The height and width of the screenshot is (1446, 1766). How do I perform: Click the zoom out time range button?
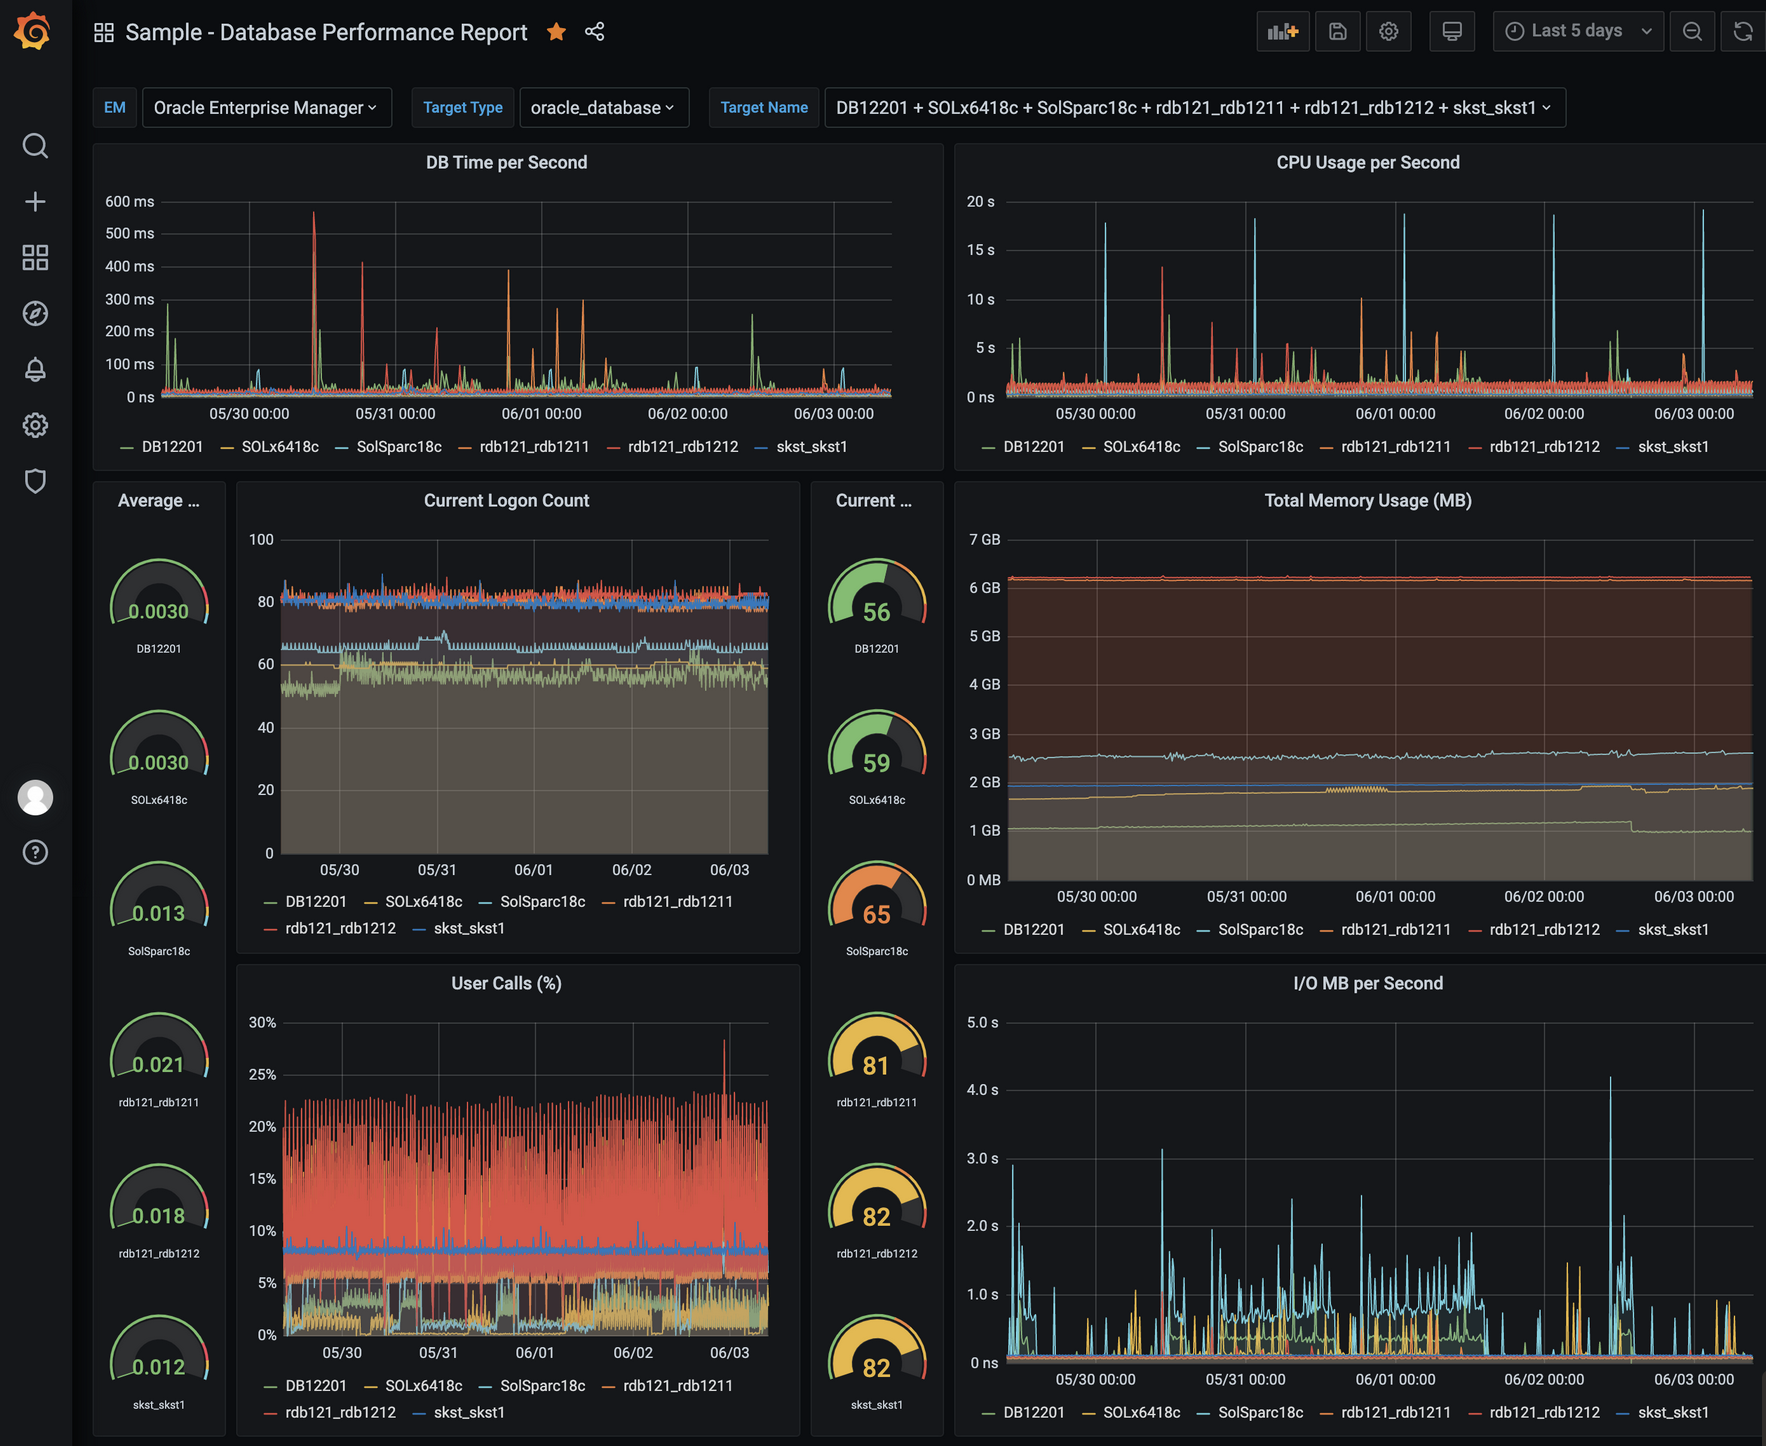1692,31
